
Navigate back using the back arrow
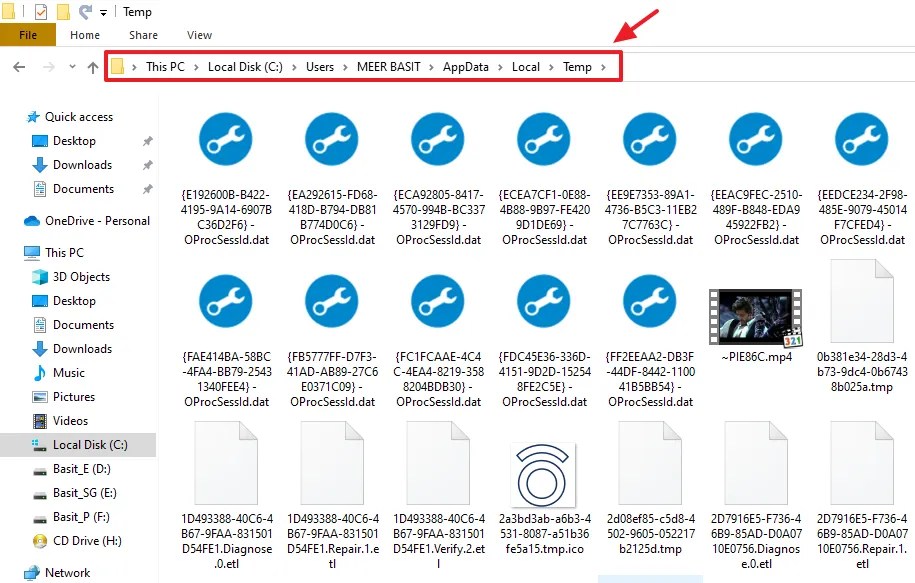[20, 67]
